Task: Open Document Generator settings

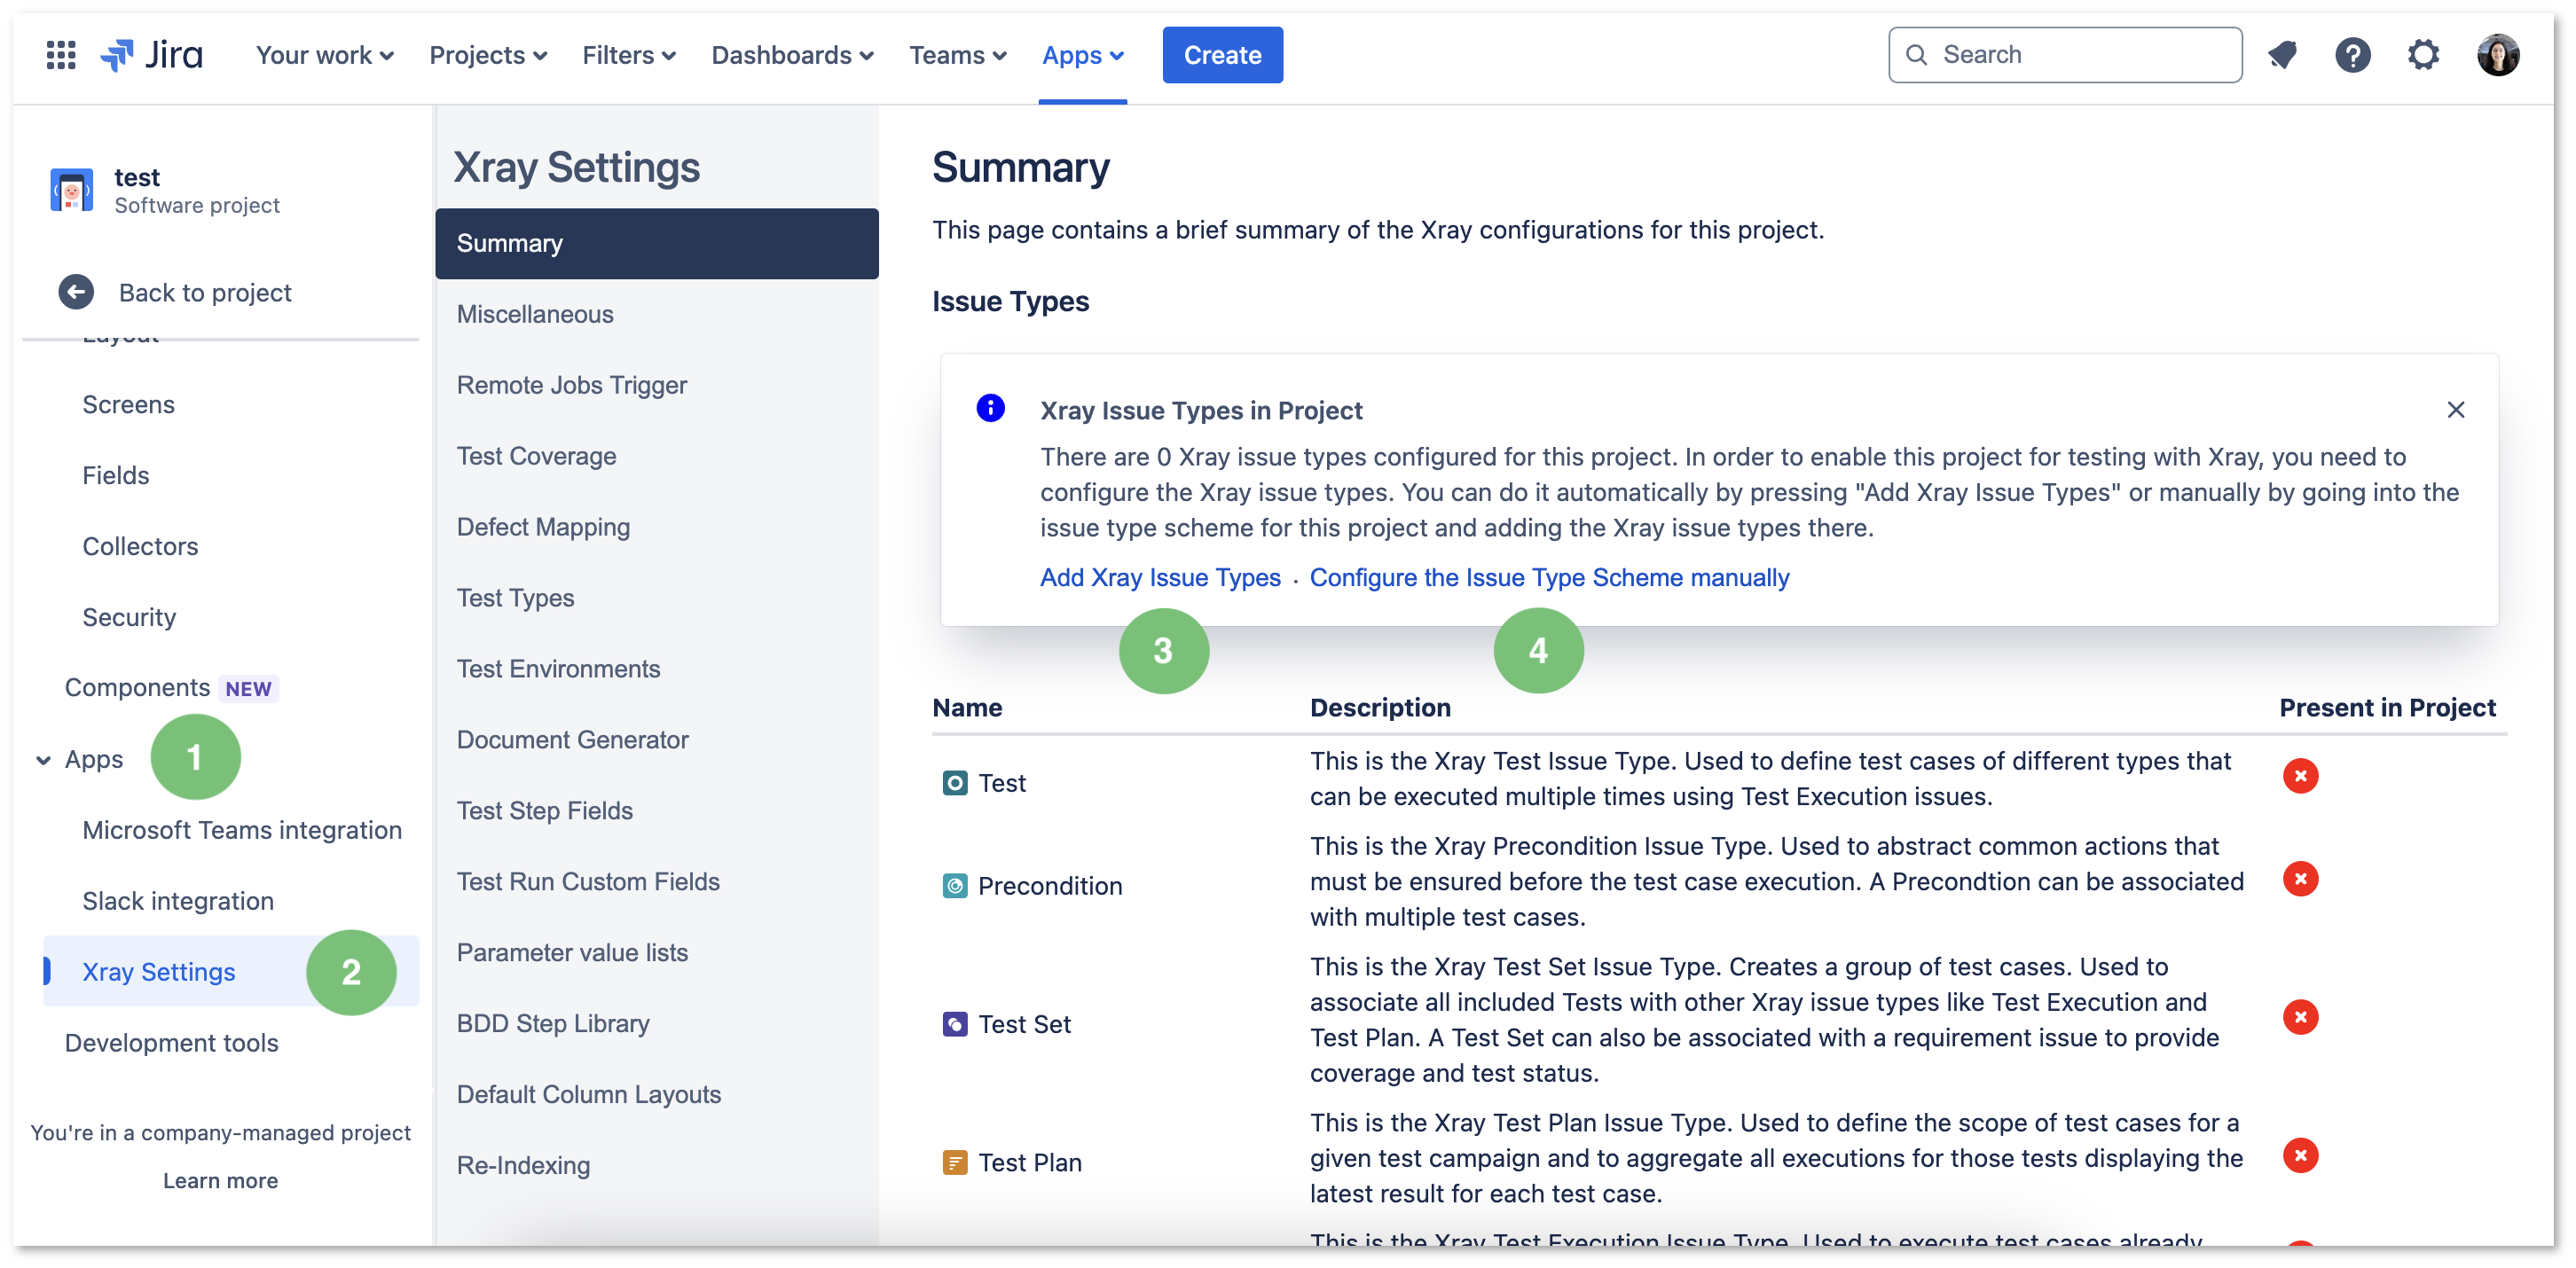Action: tap(573, 740)
